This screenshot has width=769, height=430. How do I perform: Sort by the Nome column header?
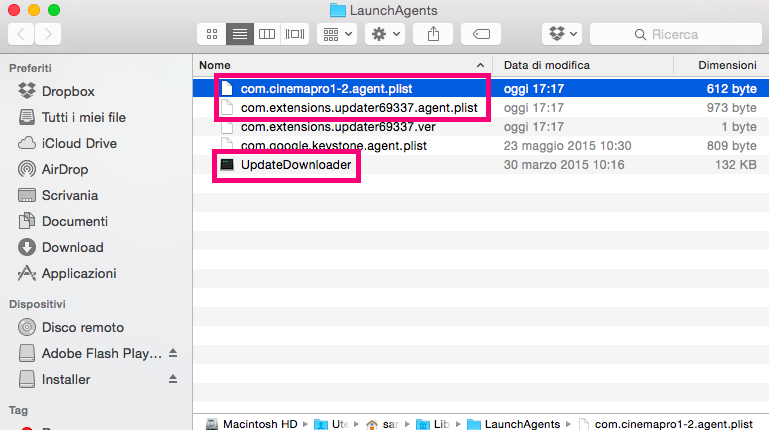point(342,65)
